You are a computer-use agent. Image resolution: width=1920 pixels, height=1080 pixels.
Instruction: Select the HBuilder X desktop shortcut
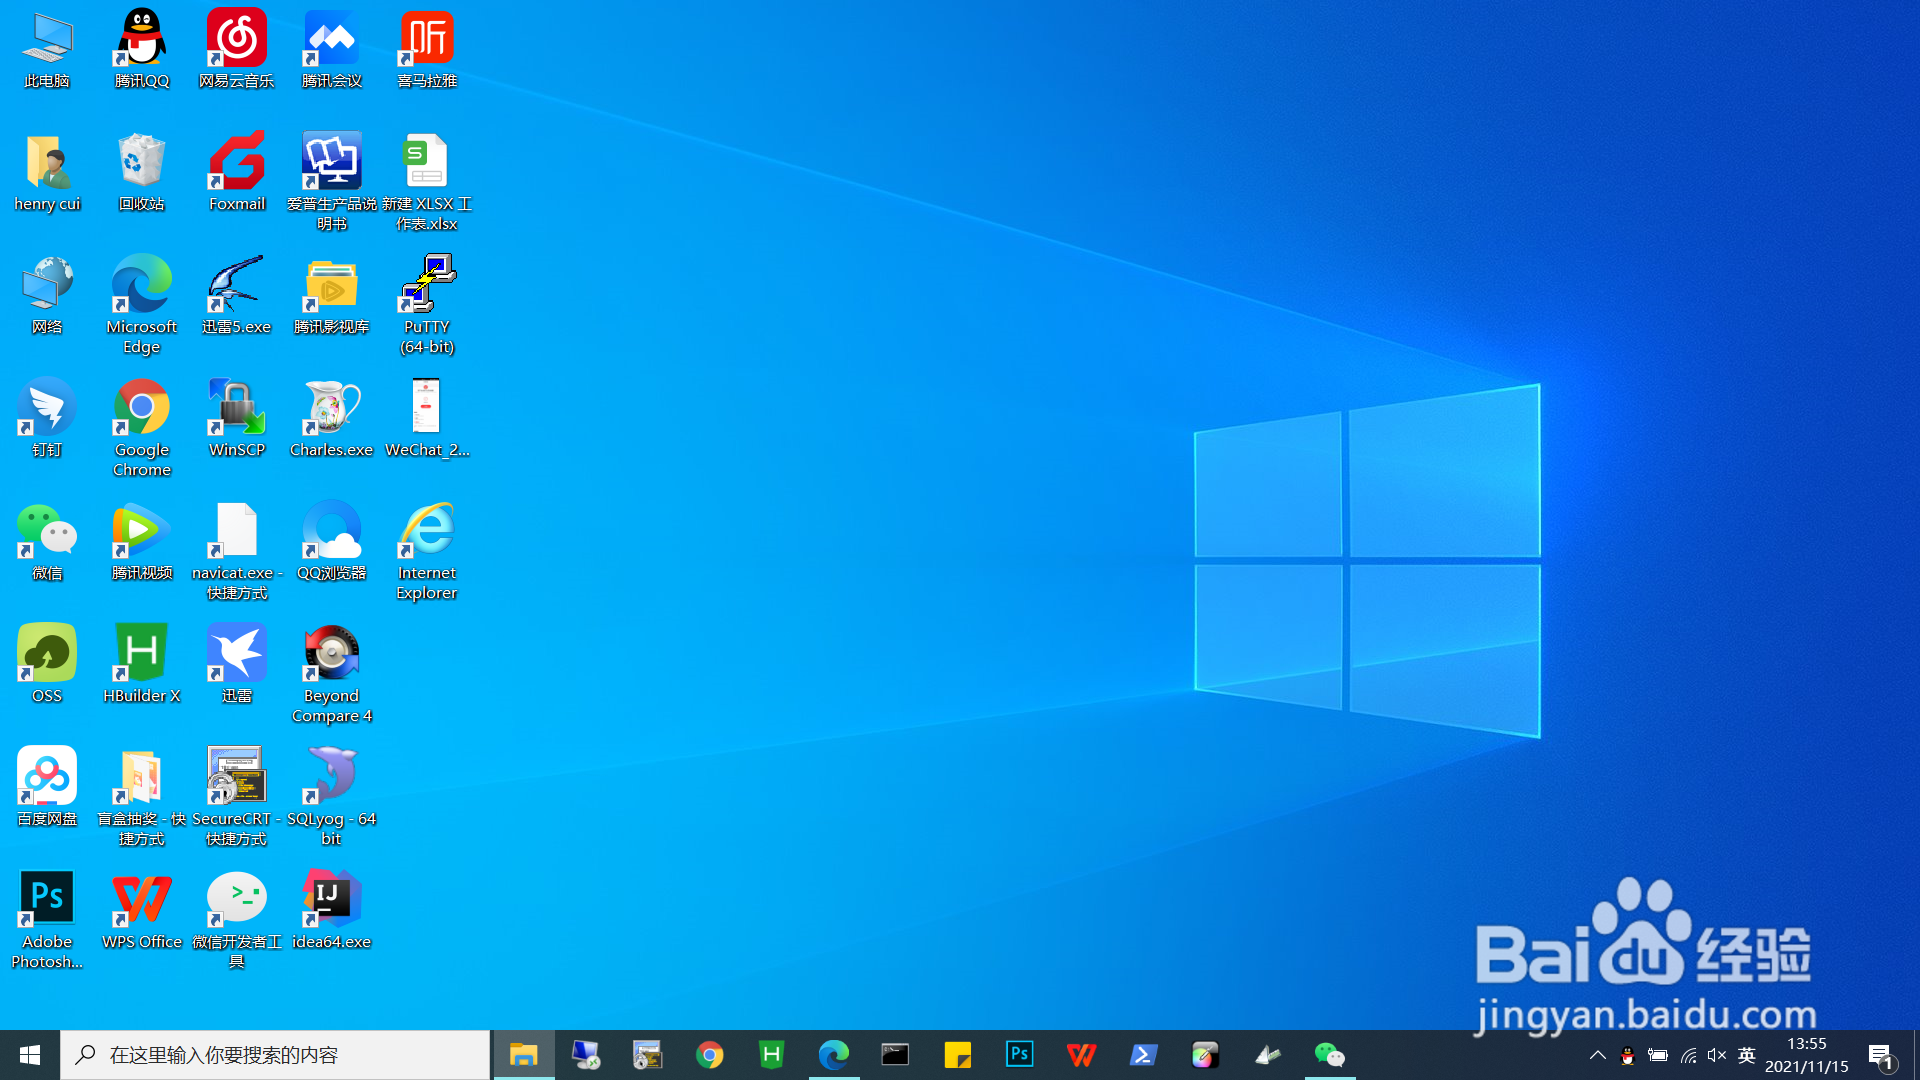click(142, 665)
